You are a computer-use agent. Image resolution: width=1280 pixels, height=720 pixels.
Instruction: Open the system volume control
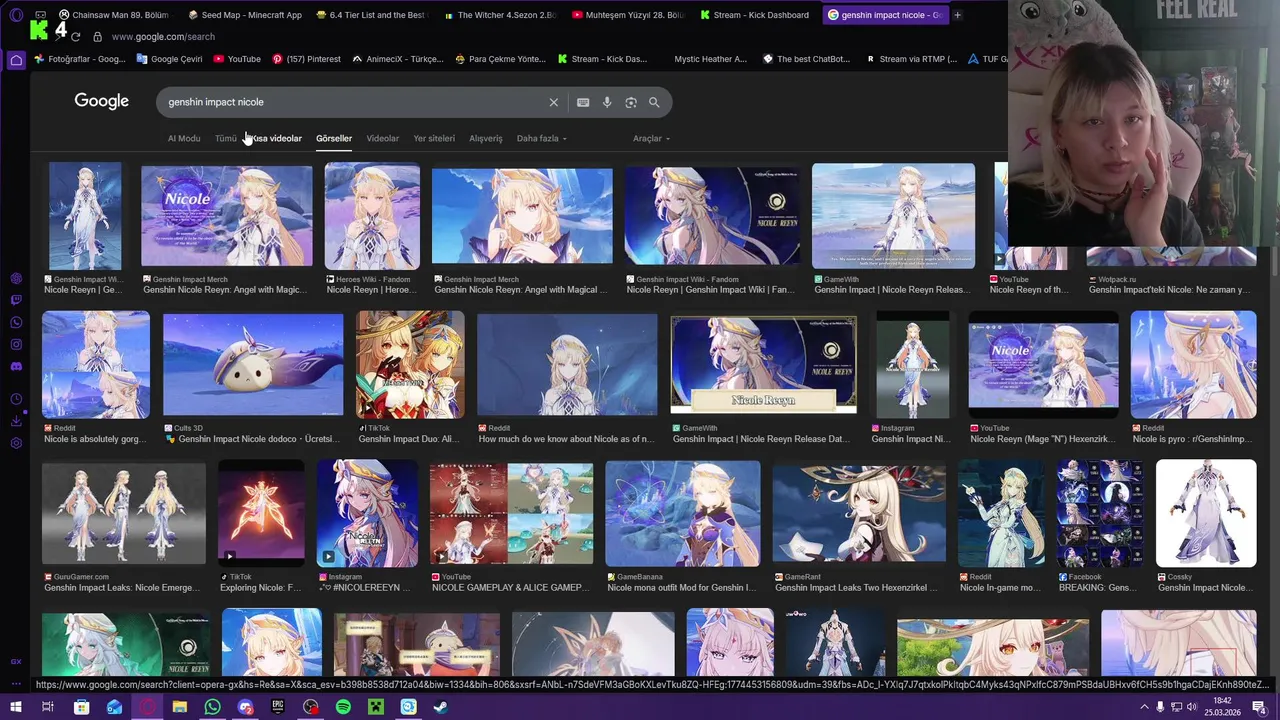(x=1192, y=707)
